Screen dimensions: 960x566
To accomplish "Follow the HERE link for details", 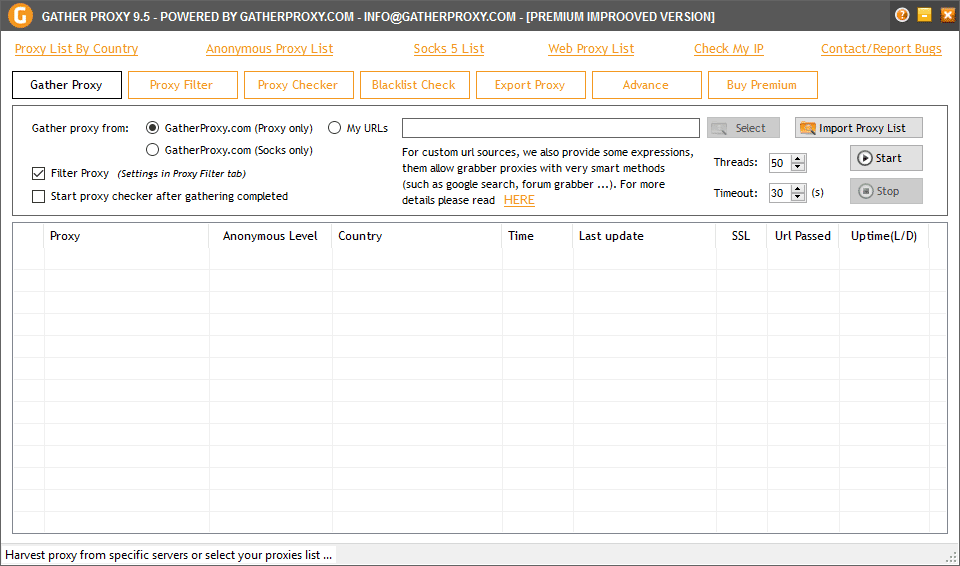I will coord(519,200).
